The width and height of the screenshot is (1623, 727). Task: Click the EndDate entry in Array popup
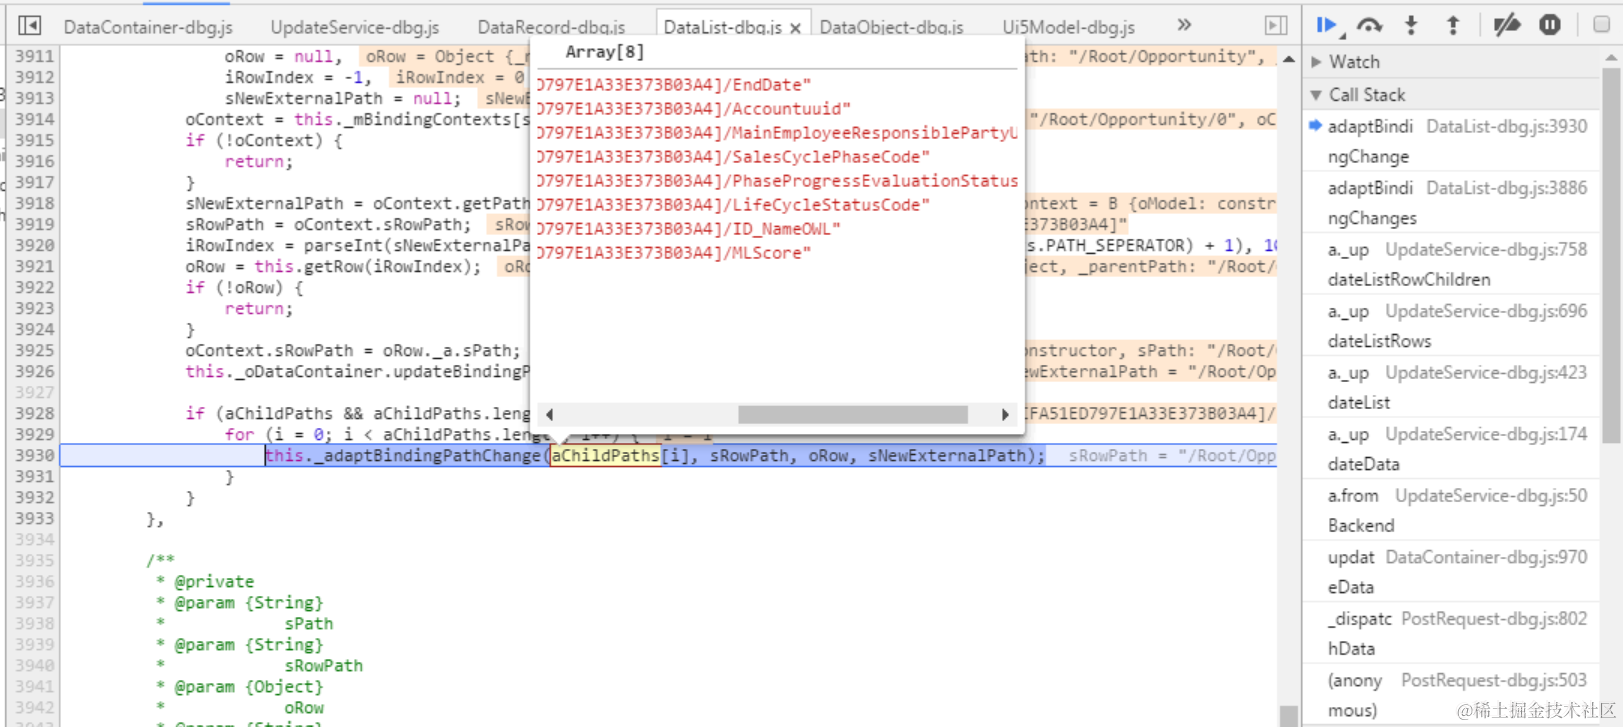[674, 85]
